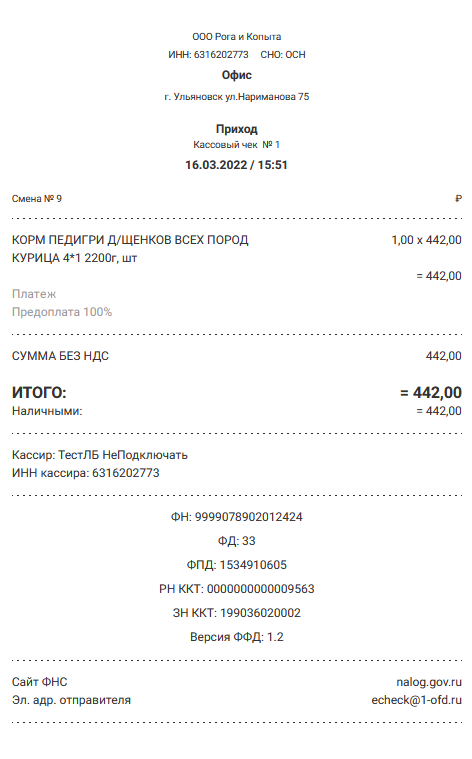Click the address г. Ульяновск ул.Нариманова 75
Viewport: 472px width, 759px height.
tap(236, 97)
